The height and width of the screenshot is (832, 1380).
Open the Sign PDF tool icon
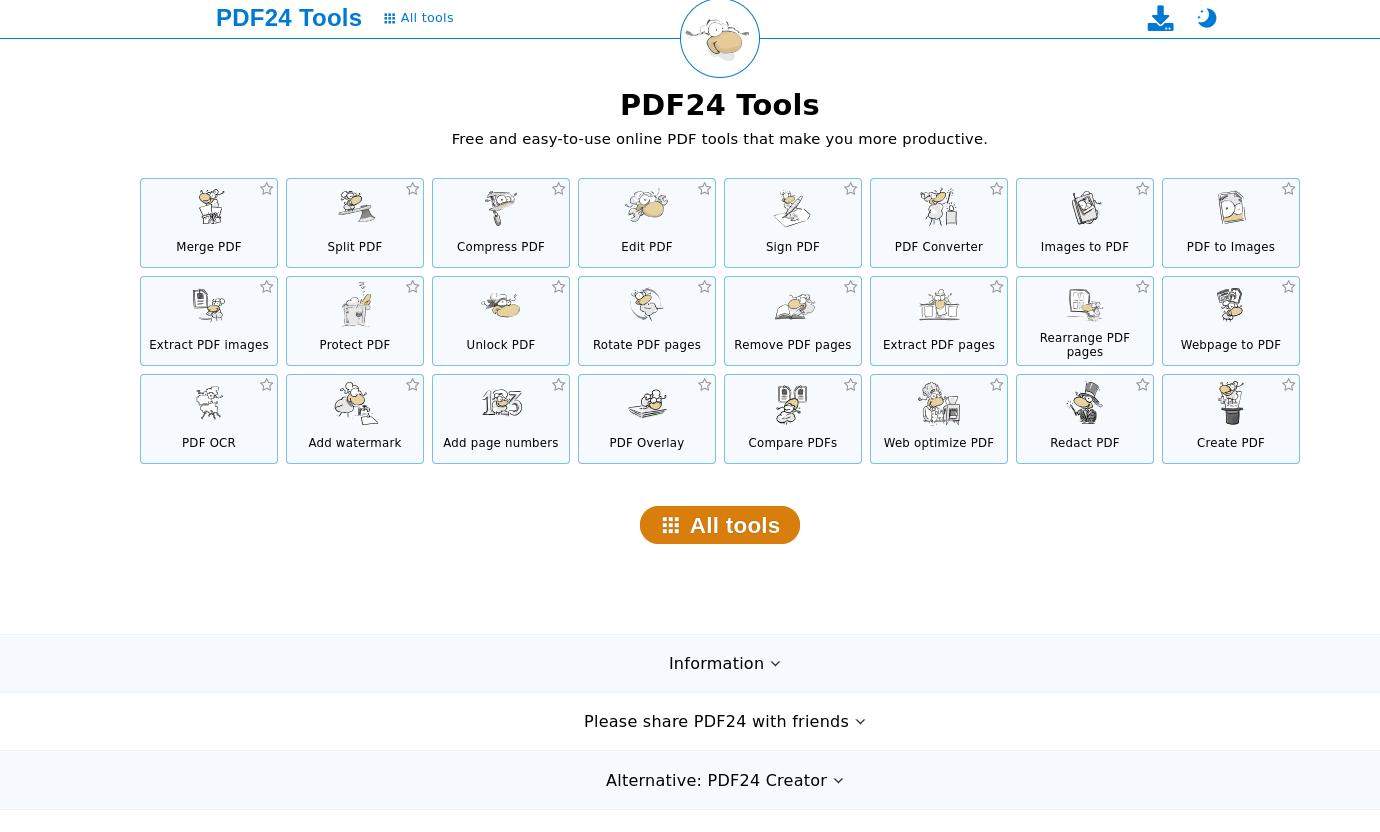[x=793, y=207]
